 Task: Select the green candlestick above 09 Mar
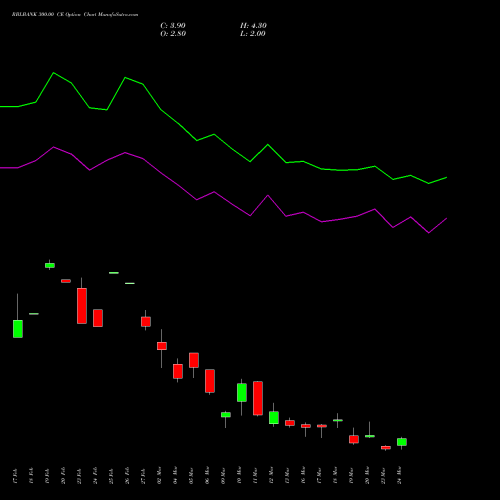click(226, 415)
